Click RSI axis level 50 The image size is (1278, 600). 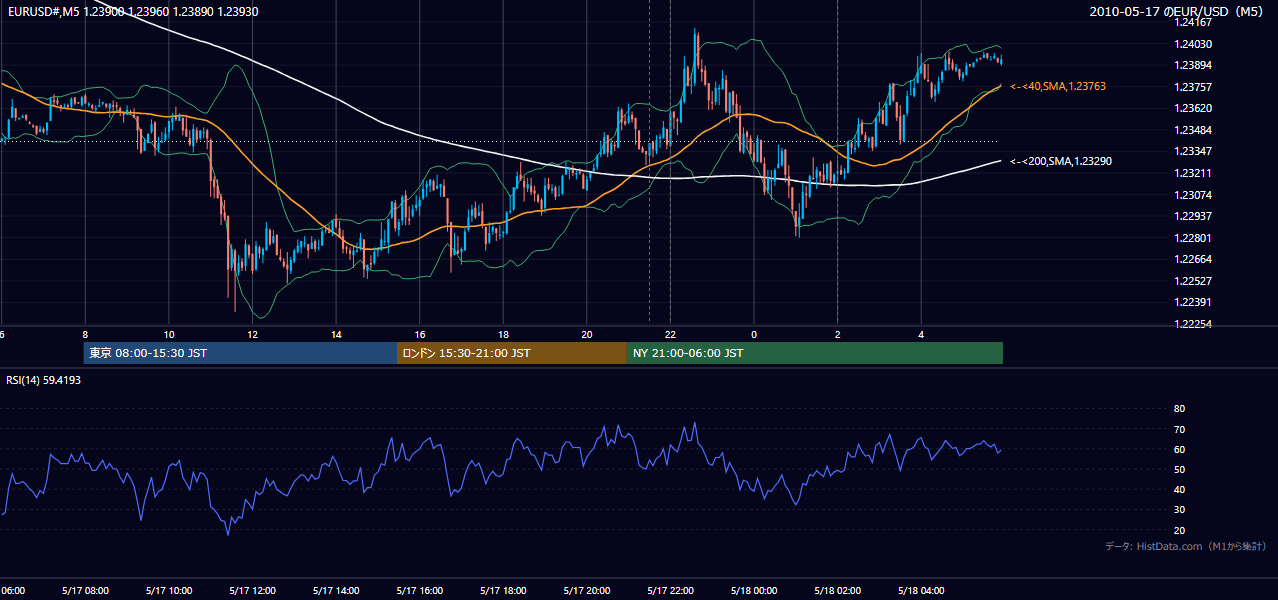1179,469
